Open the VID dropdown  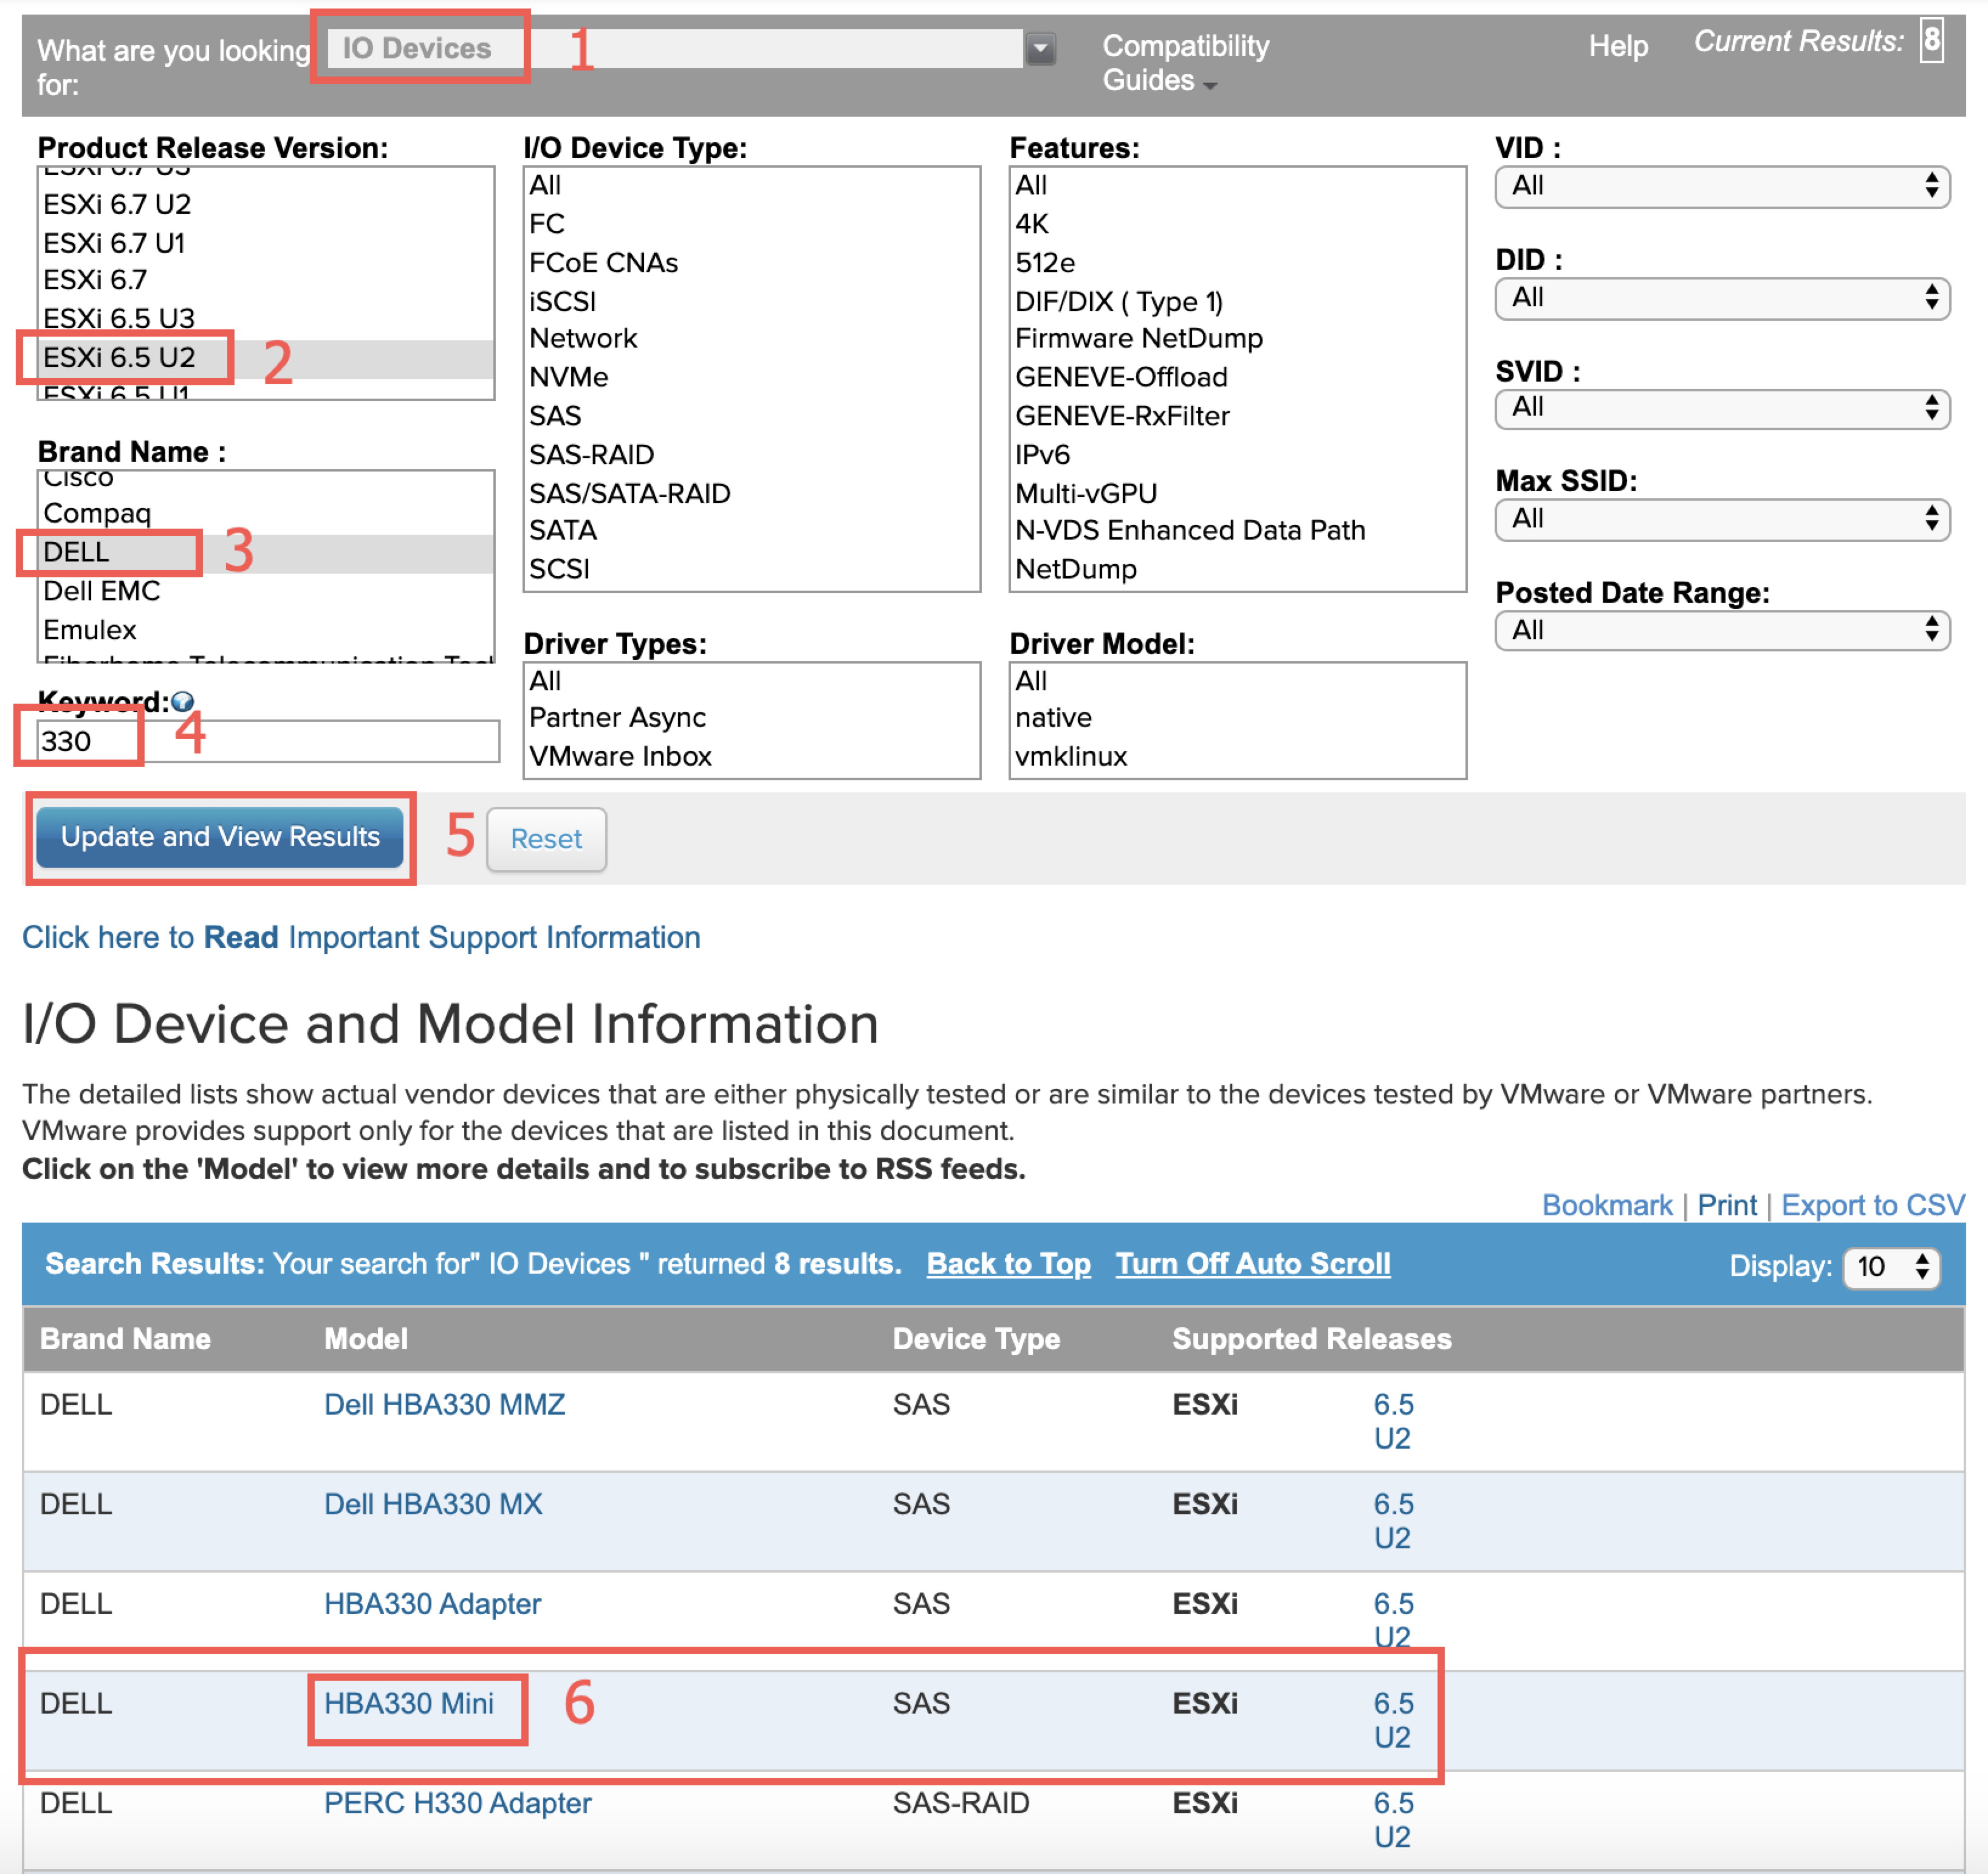point(1722,186)
